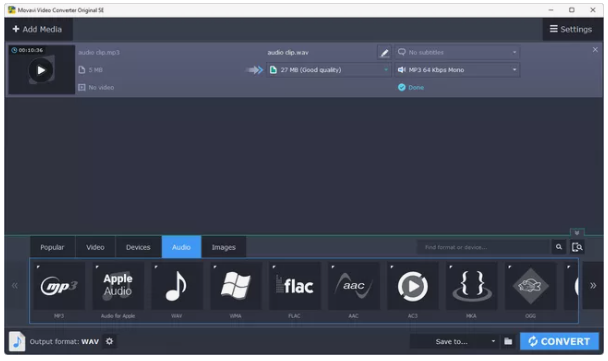This screenshot has height=361, width=608.
Task: Select the MKA format icon
Action: pyautogui.click(x=472, y=286)
